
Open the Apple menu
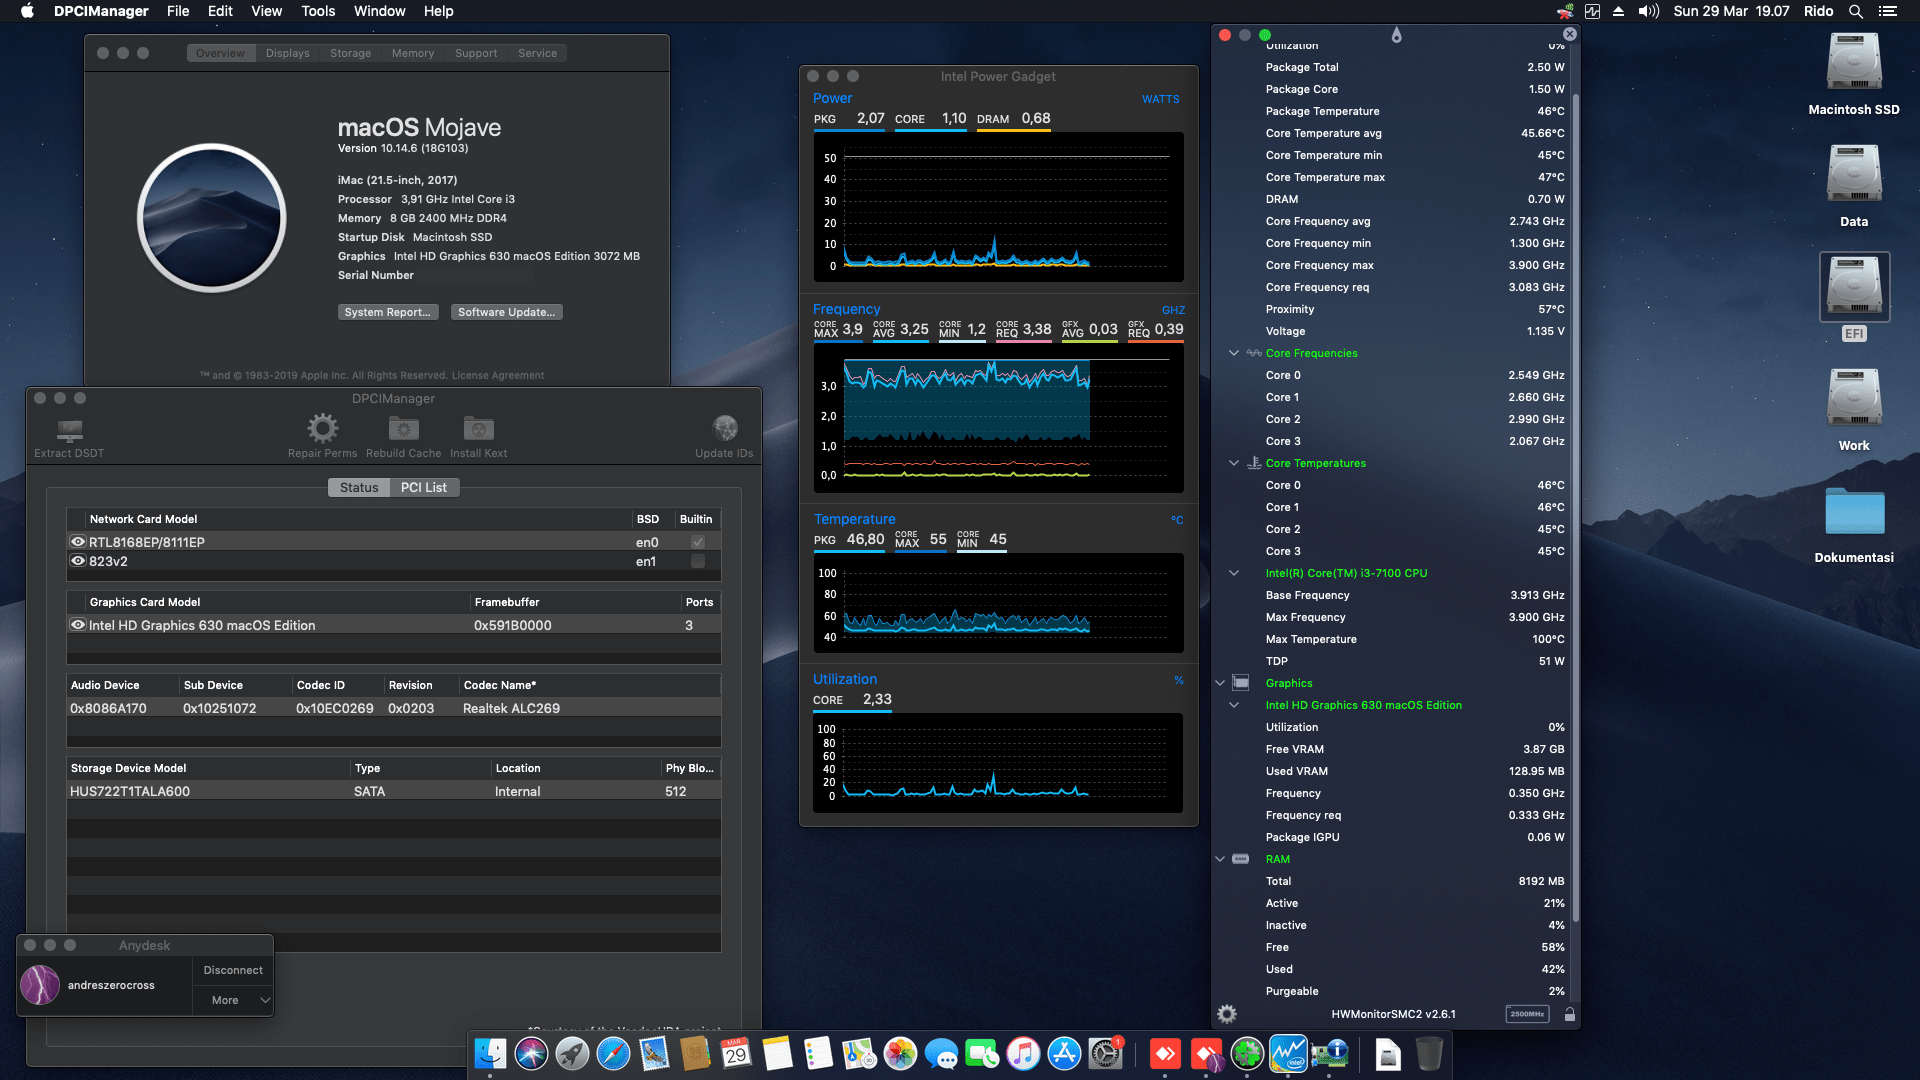pos(27,11)
